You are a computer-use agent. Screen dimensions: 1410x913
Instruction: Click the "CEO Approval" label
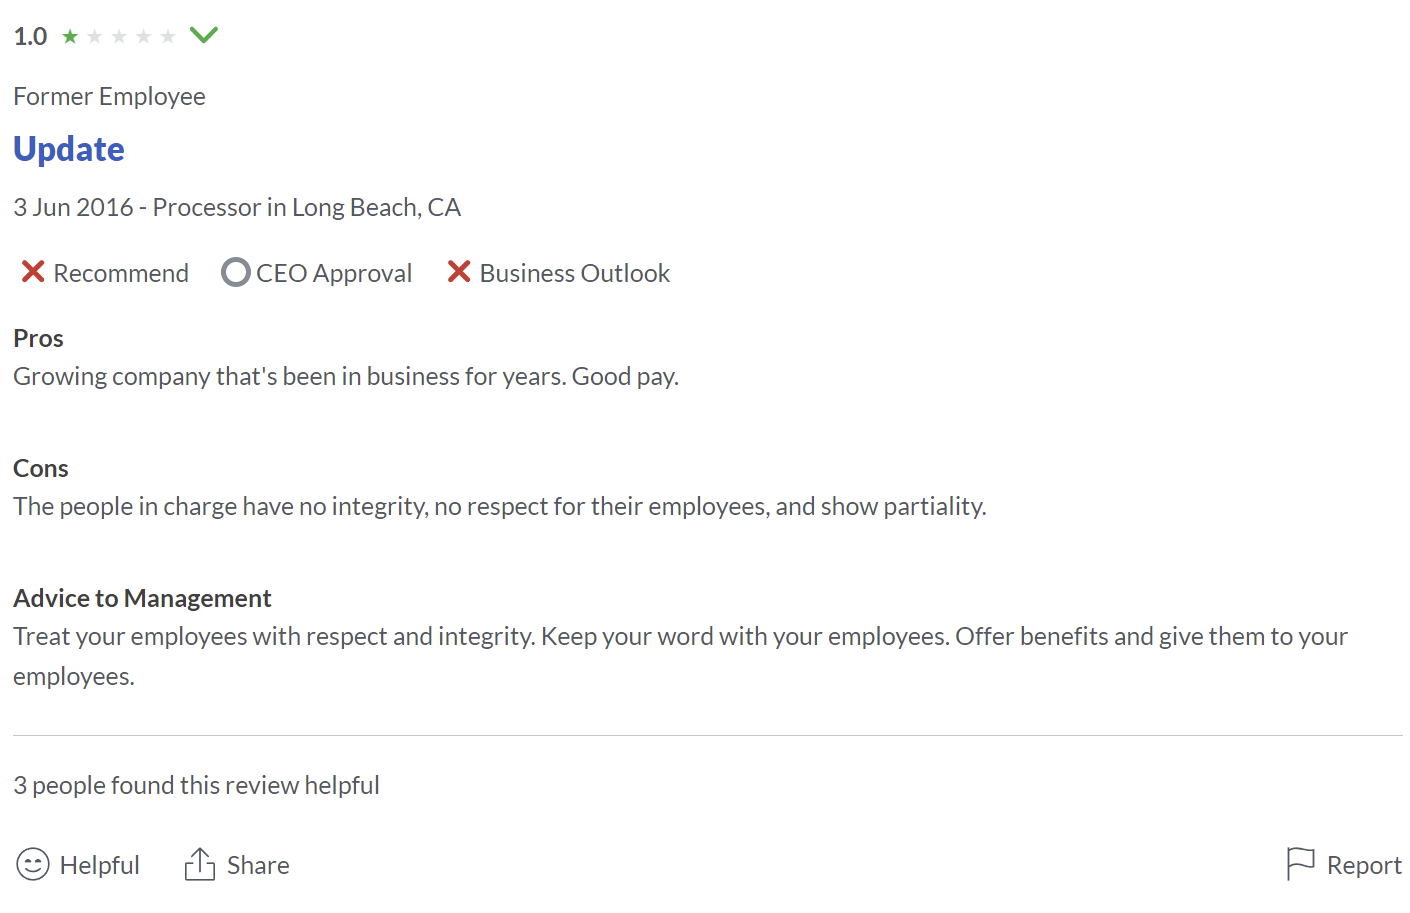(334, 273)
